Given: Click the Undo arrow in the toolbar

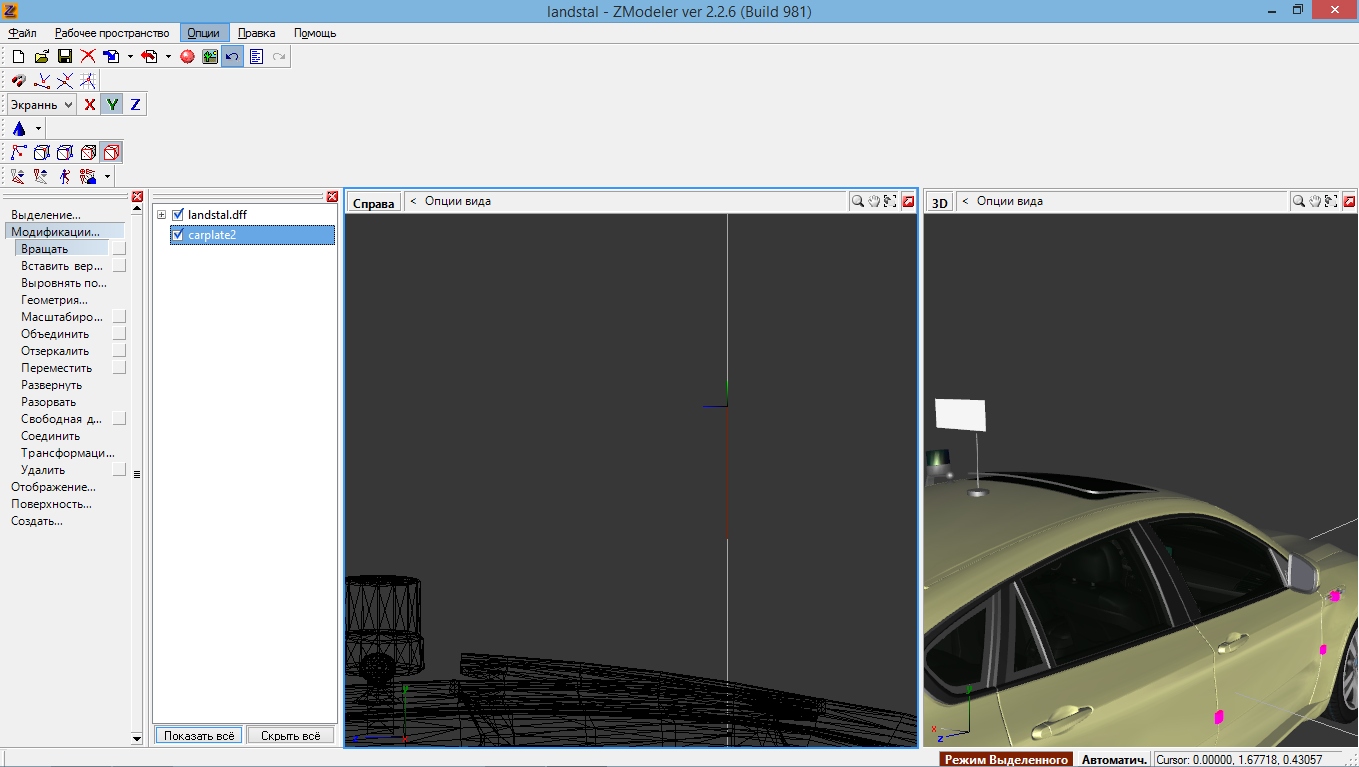Looking at the screenshot, I should click(232, 57).
